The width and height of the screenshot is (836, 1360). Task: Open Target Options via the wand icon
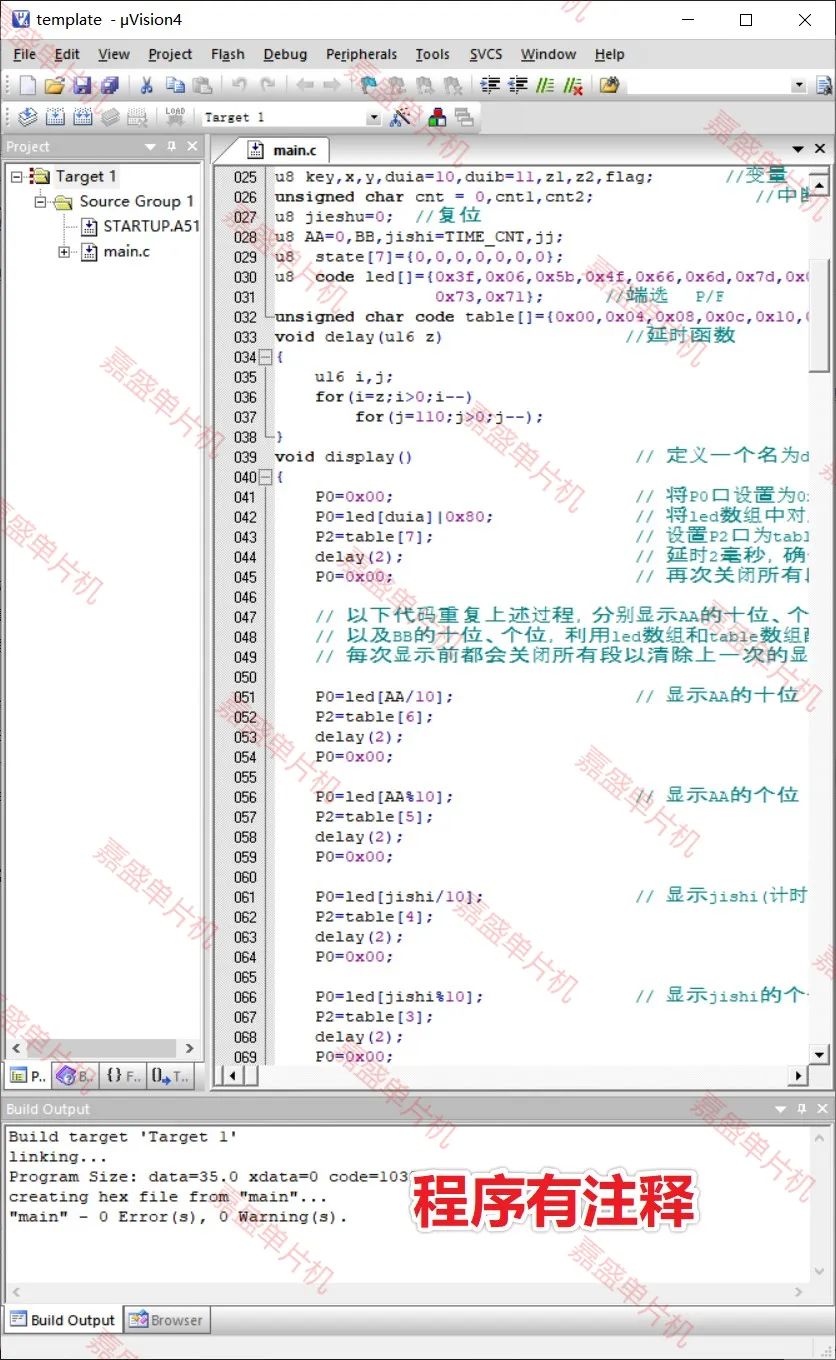click(401, 116)
